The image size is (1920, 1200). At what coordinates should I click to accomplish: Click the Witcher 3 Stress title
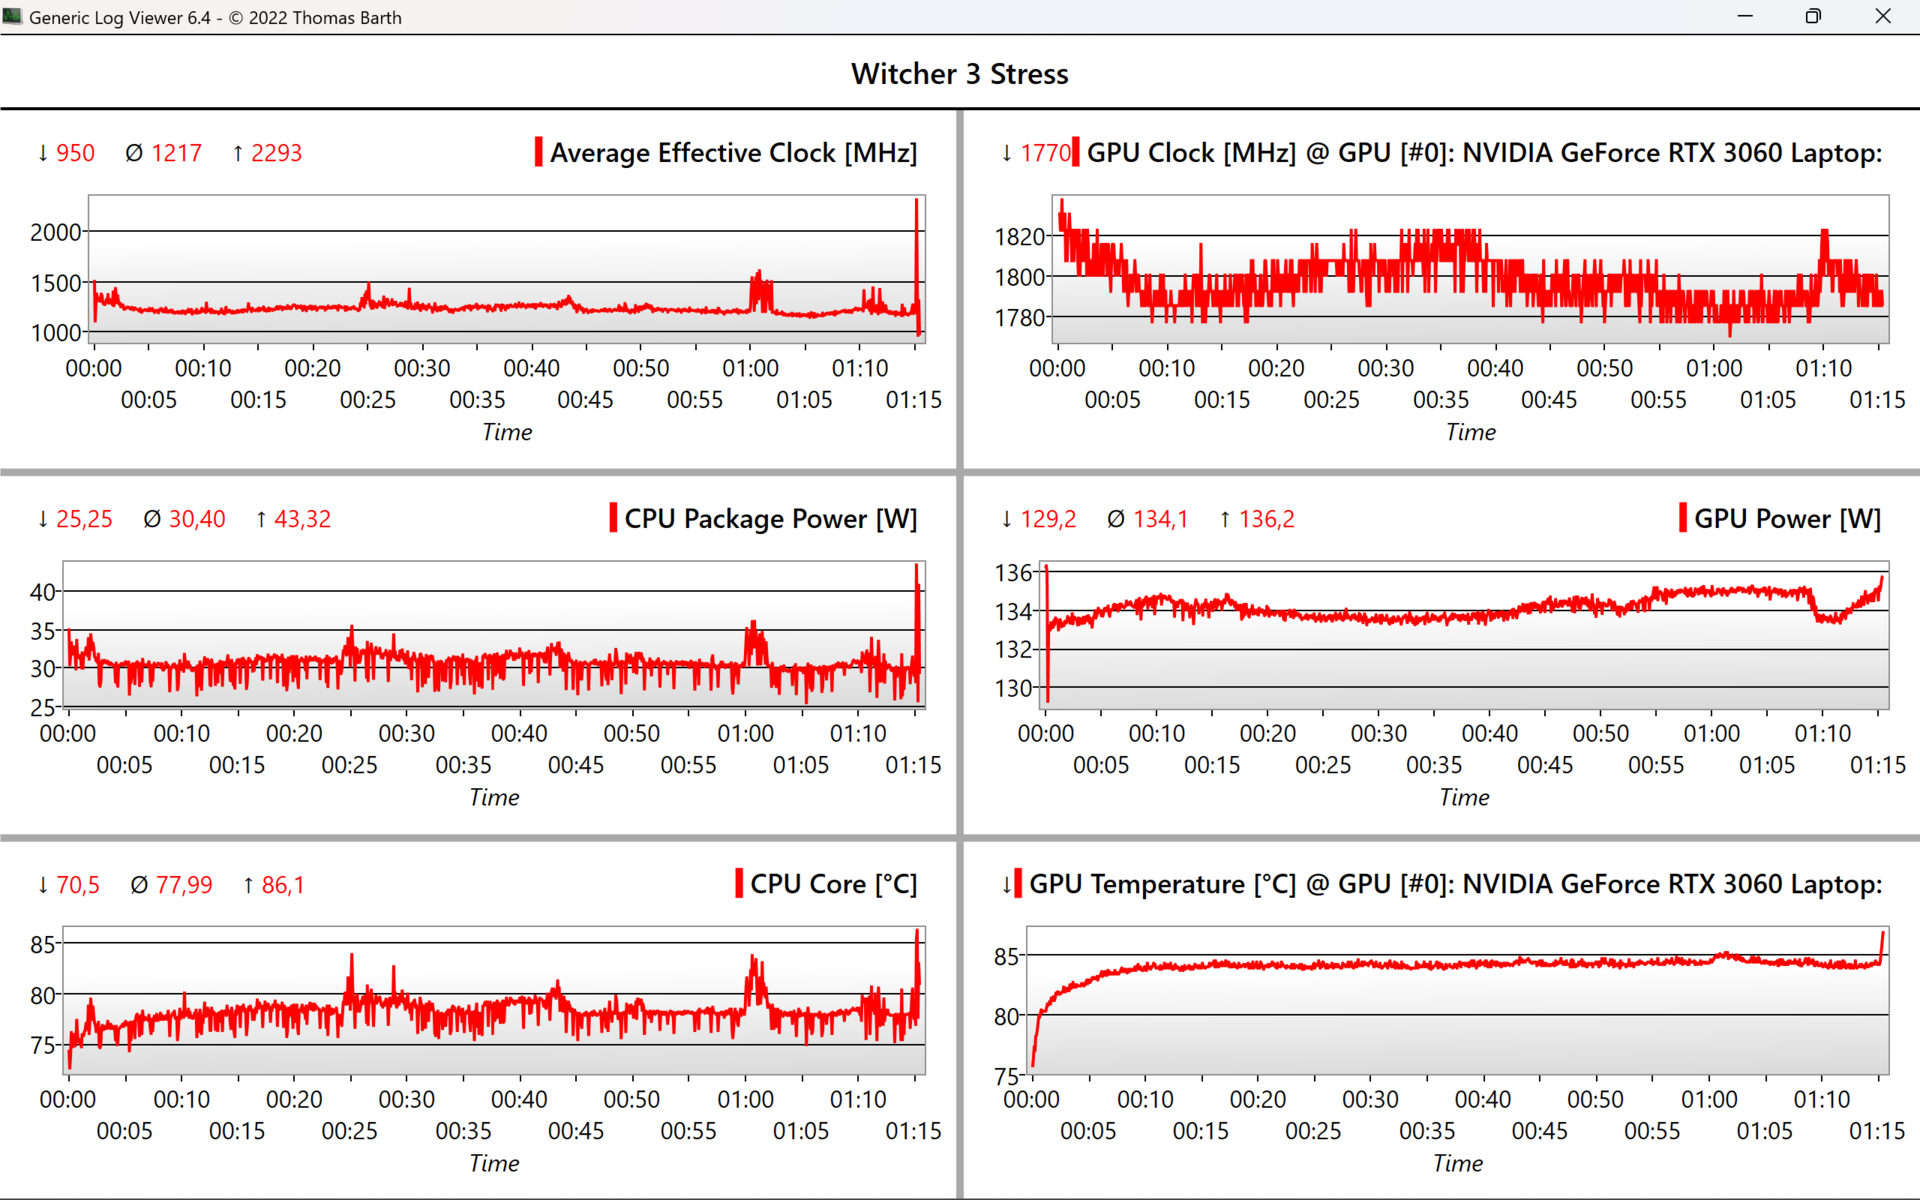point(959,74)
